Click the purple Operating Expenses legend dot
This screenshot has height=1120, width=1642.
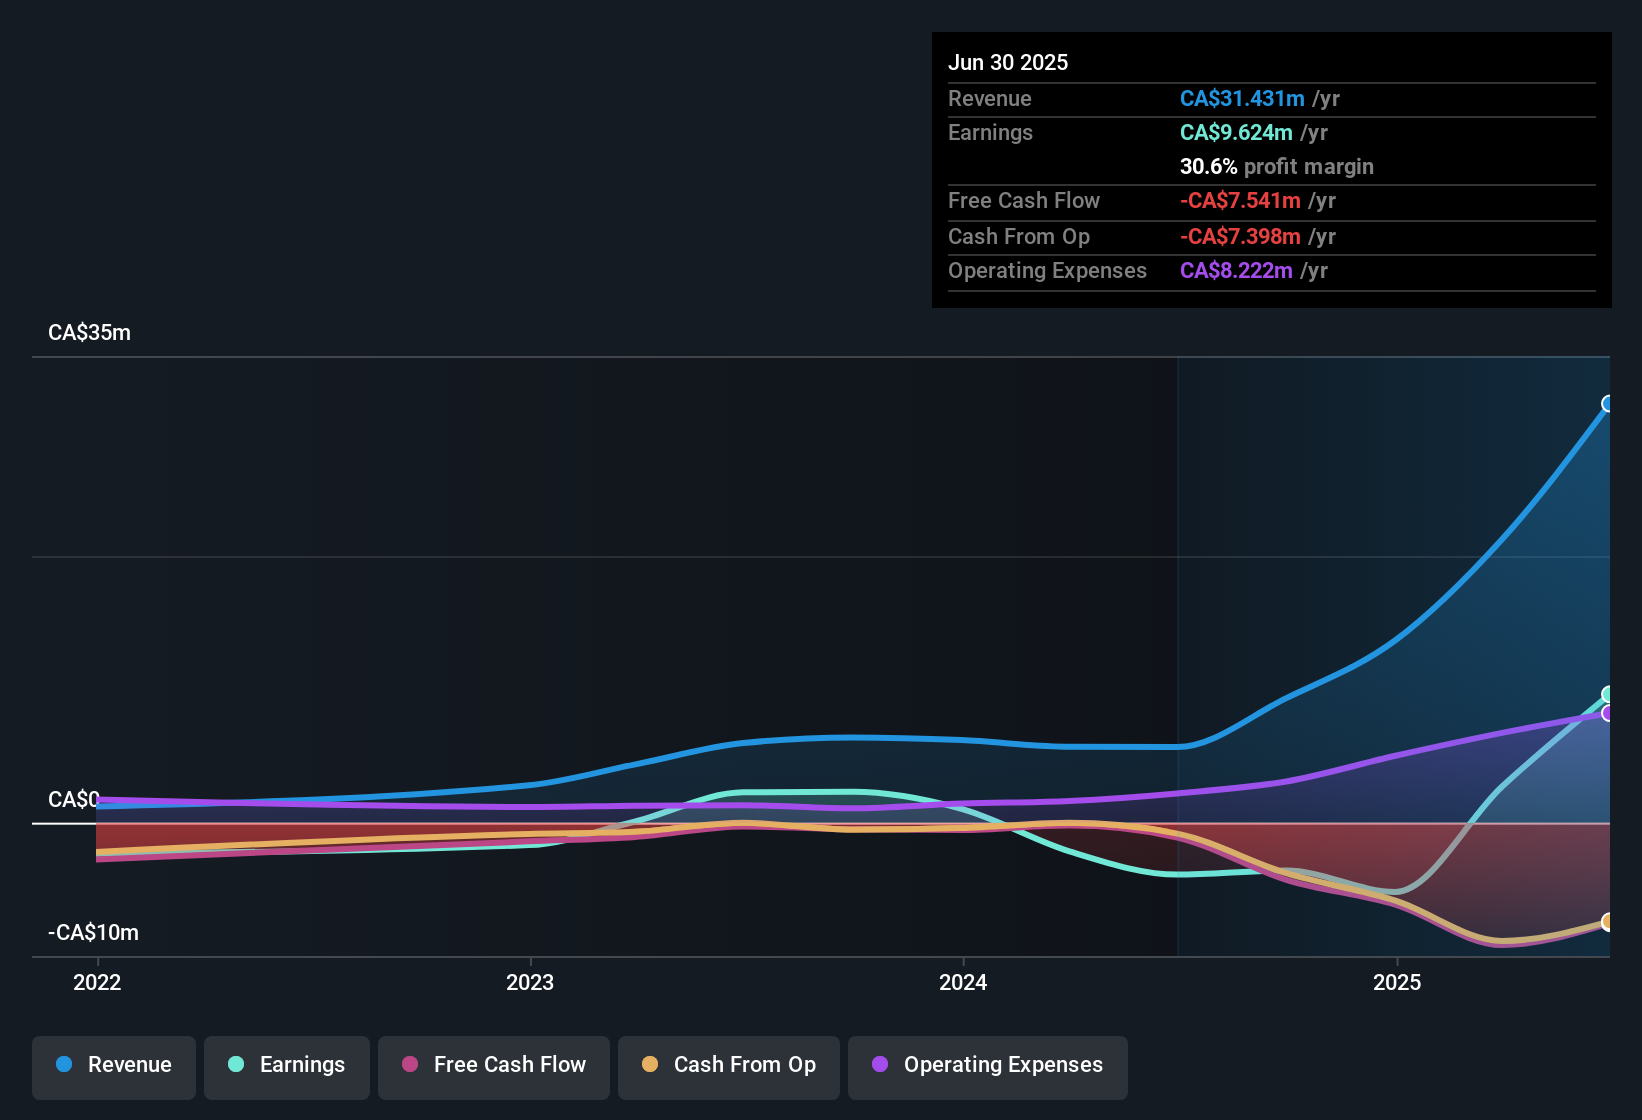coord(878,1065)
